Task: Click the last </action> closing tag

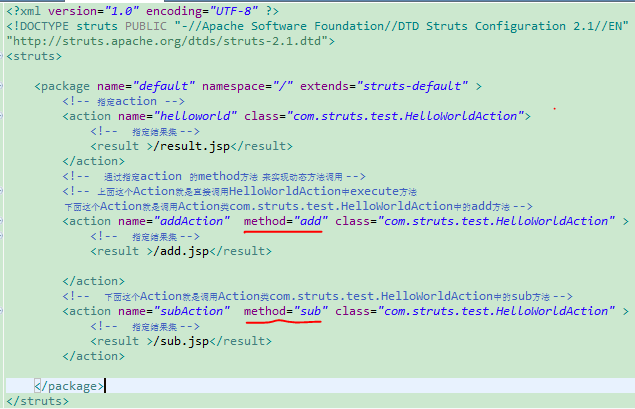Action: tap(94, 356)
